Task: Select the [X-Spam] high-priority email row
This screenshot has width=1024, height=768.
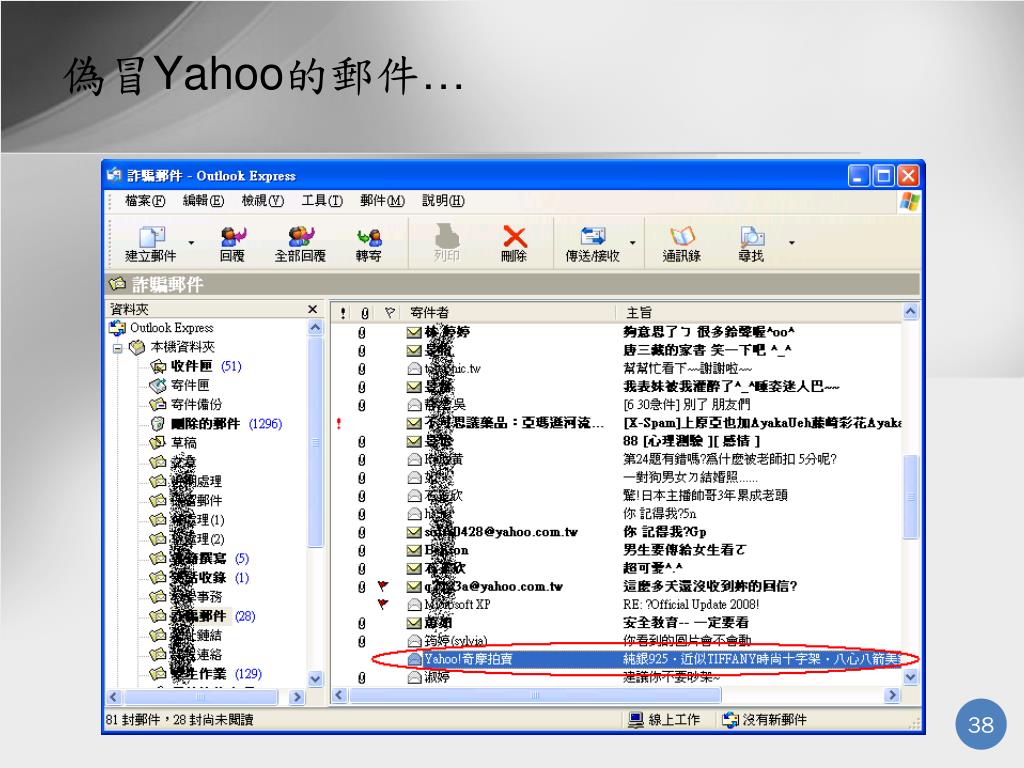Action: click(x=617, y=423)
